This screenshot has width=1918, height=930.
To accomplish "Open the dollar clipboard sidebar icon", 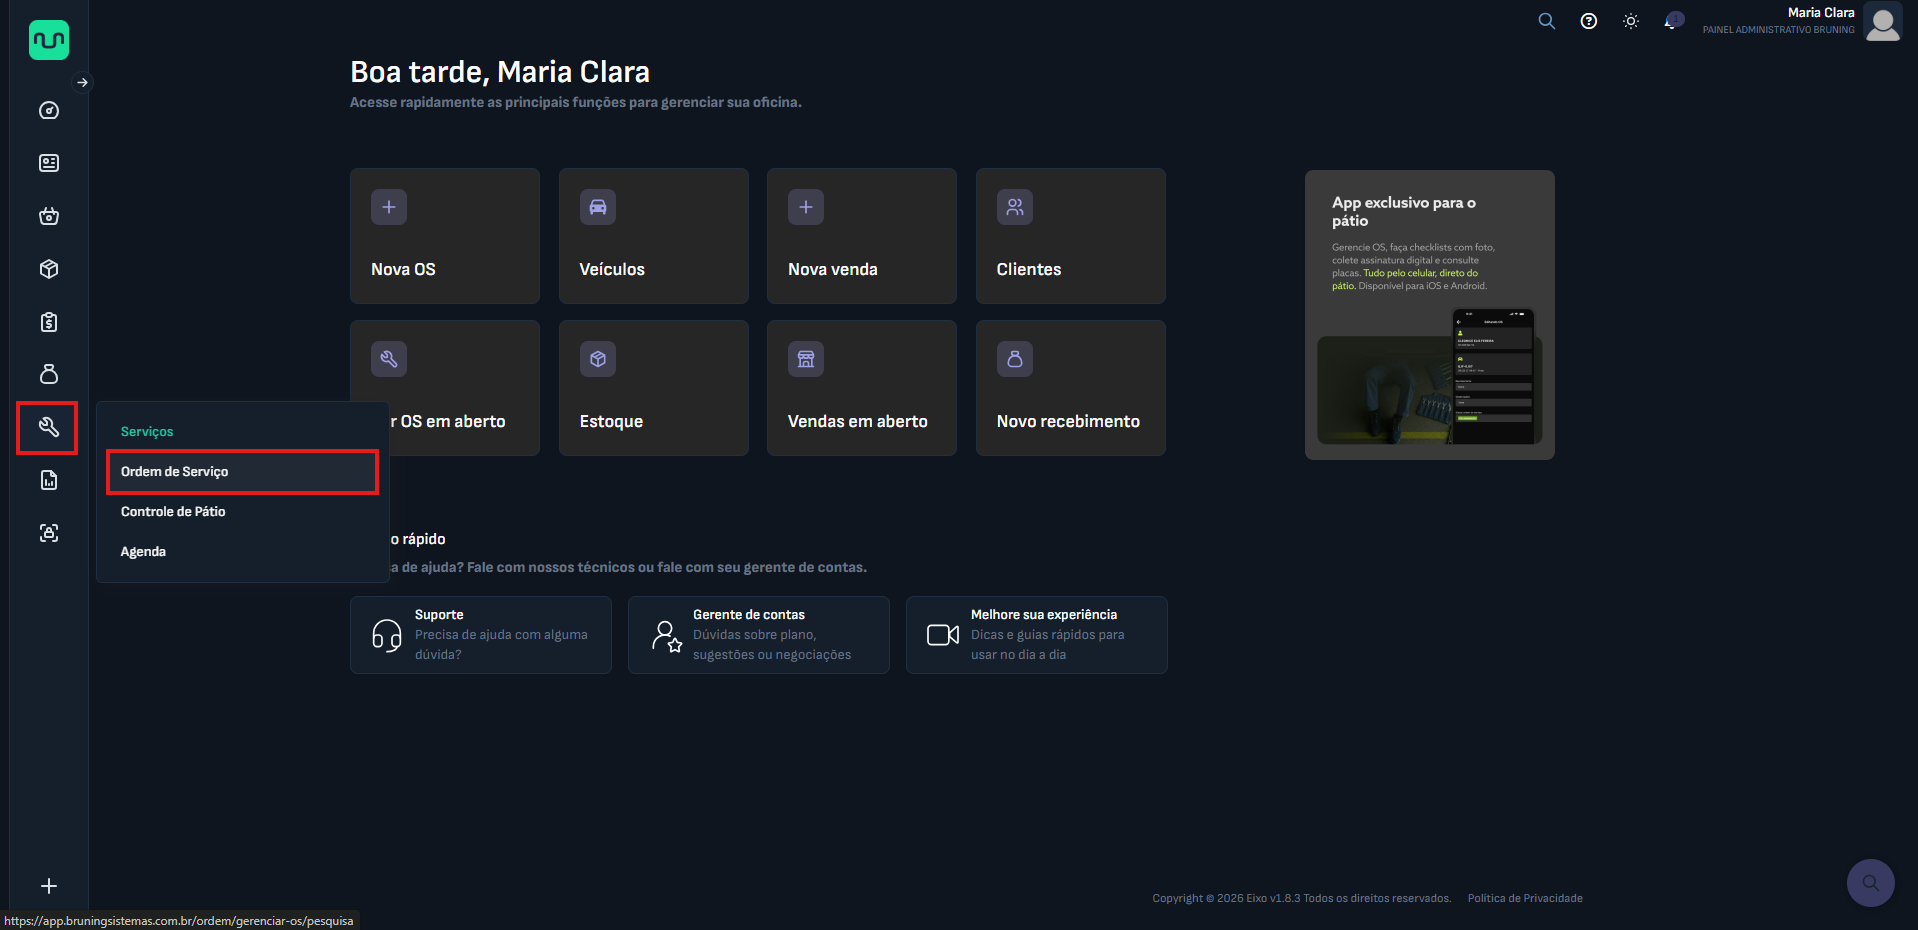I will [x=49, y=322].
